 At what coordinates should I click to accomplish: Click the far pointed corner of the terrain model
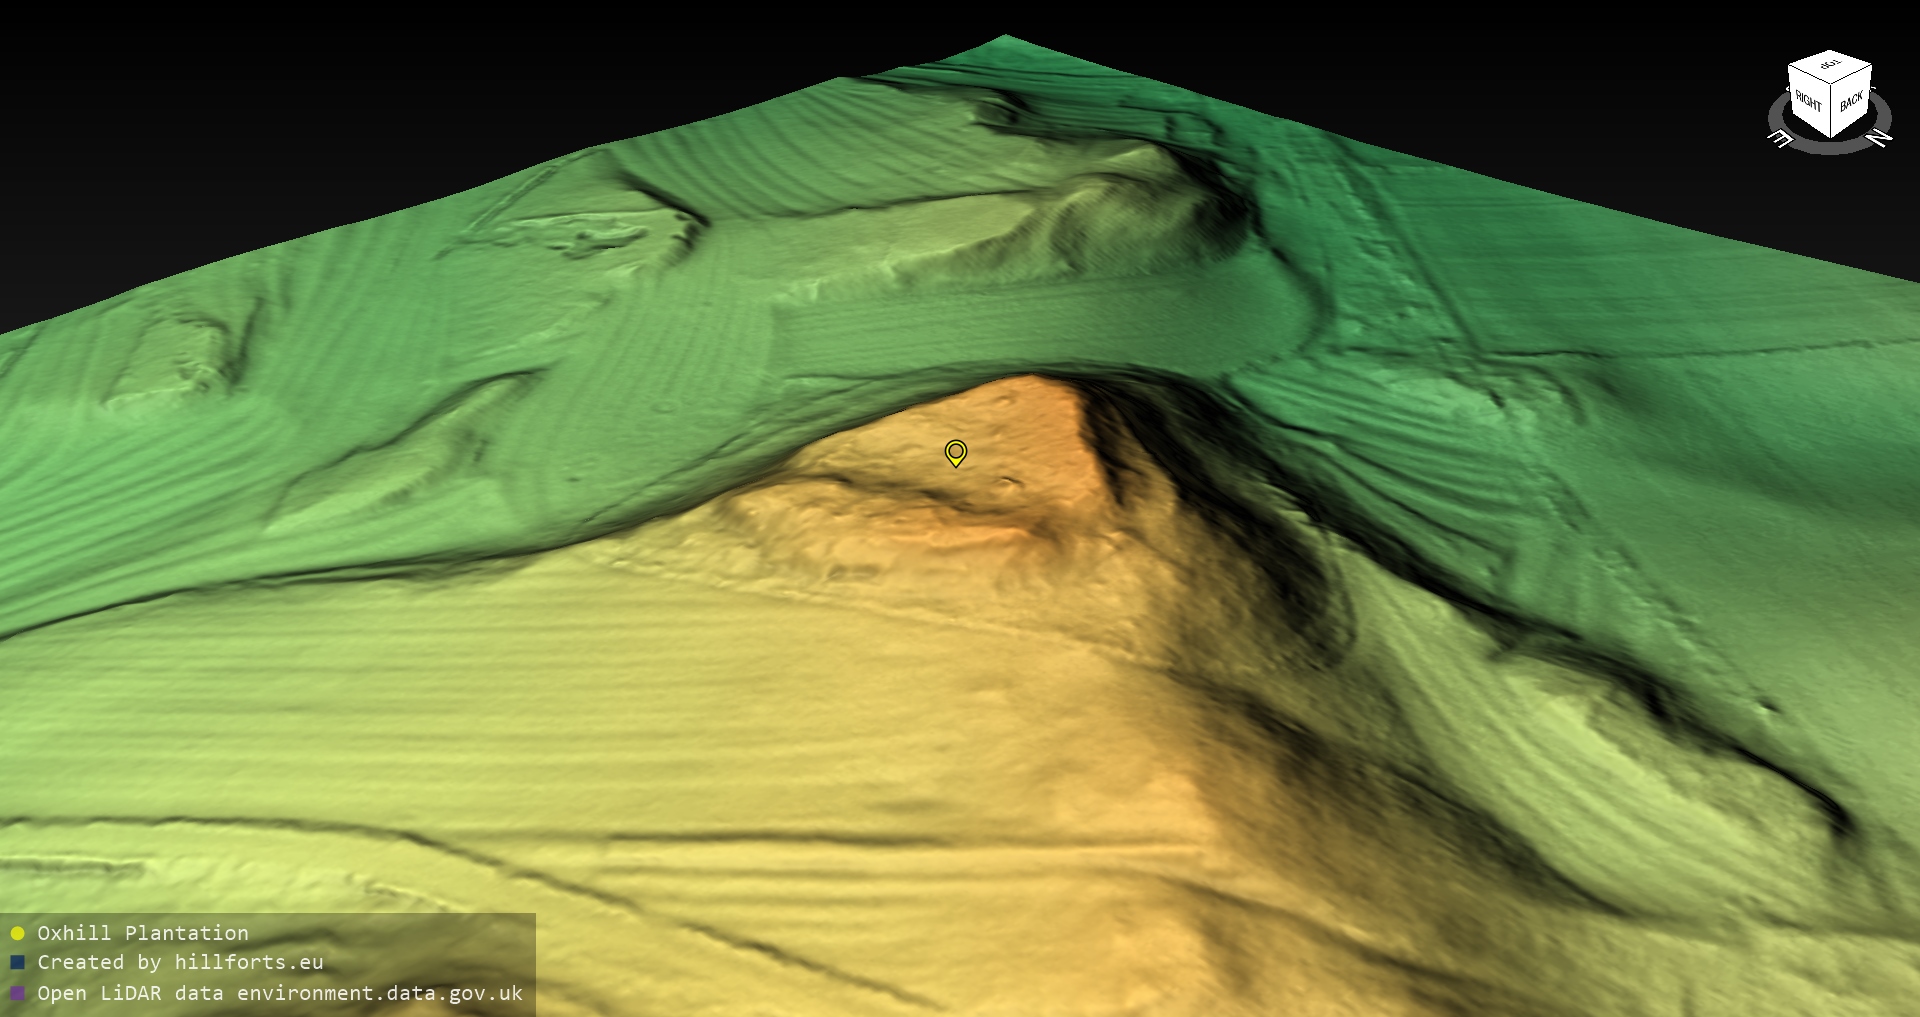pyautogui.click(x=1004, y=38)
